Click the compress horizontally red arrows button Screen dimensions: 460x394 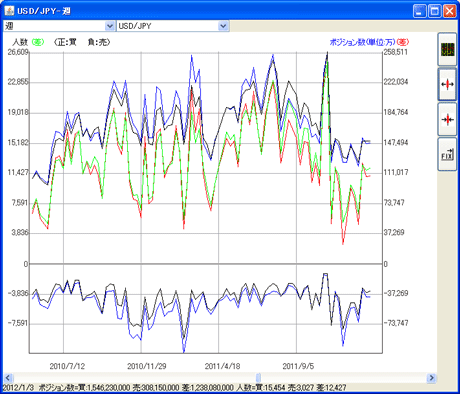447,119
